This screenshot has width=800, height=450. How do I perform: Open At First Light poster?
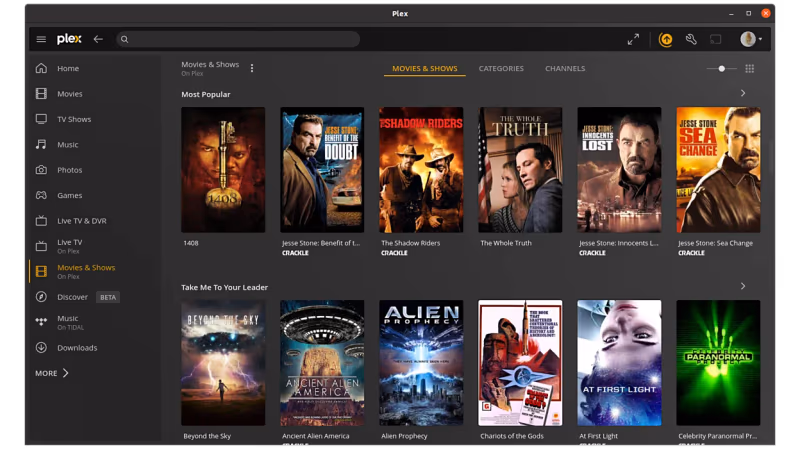(619, 363)
